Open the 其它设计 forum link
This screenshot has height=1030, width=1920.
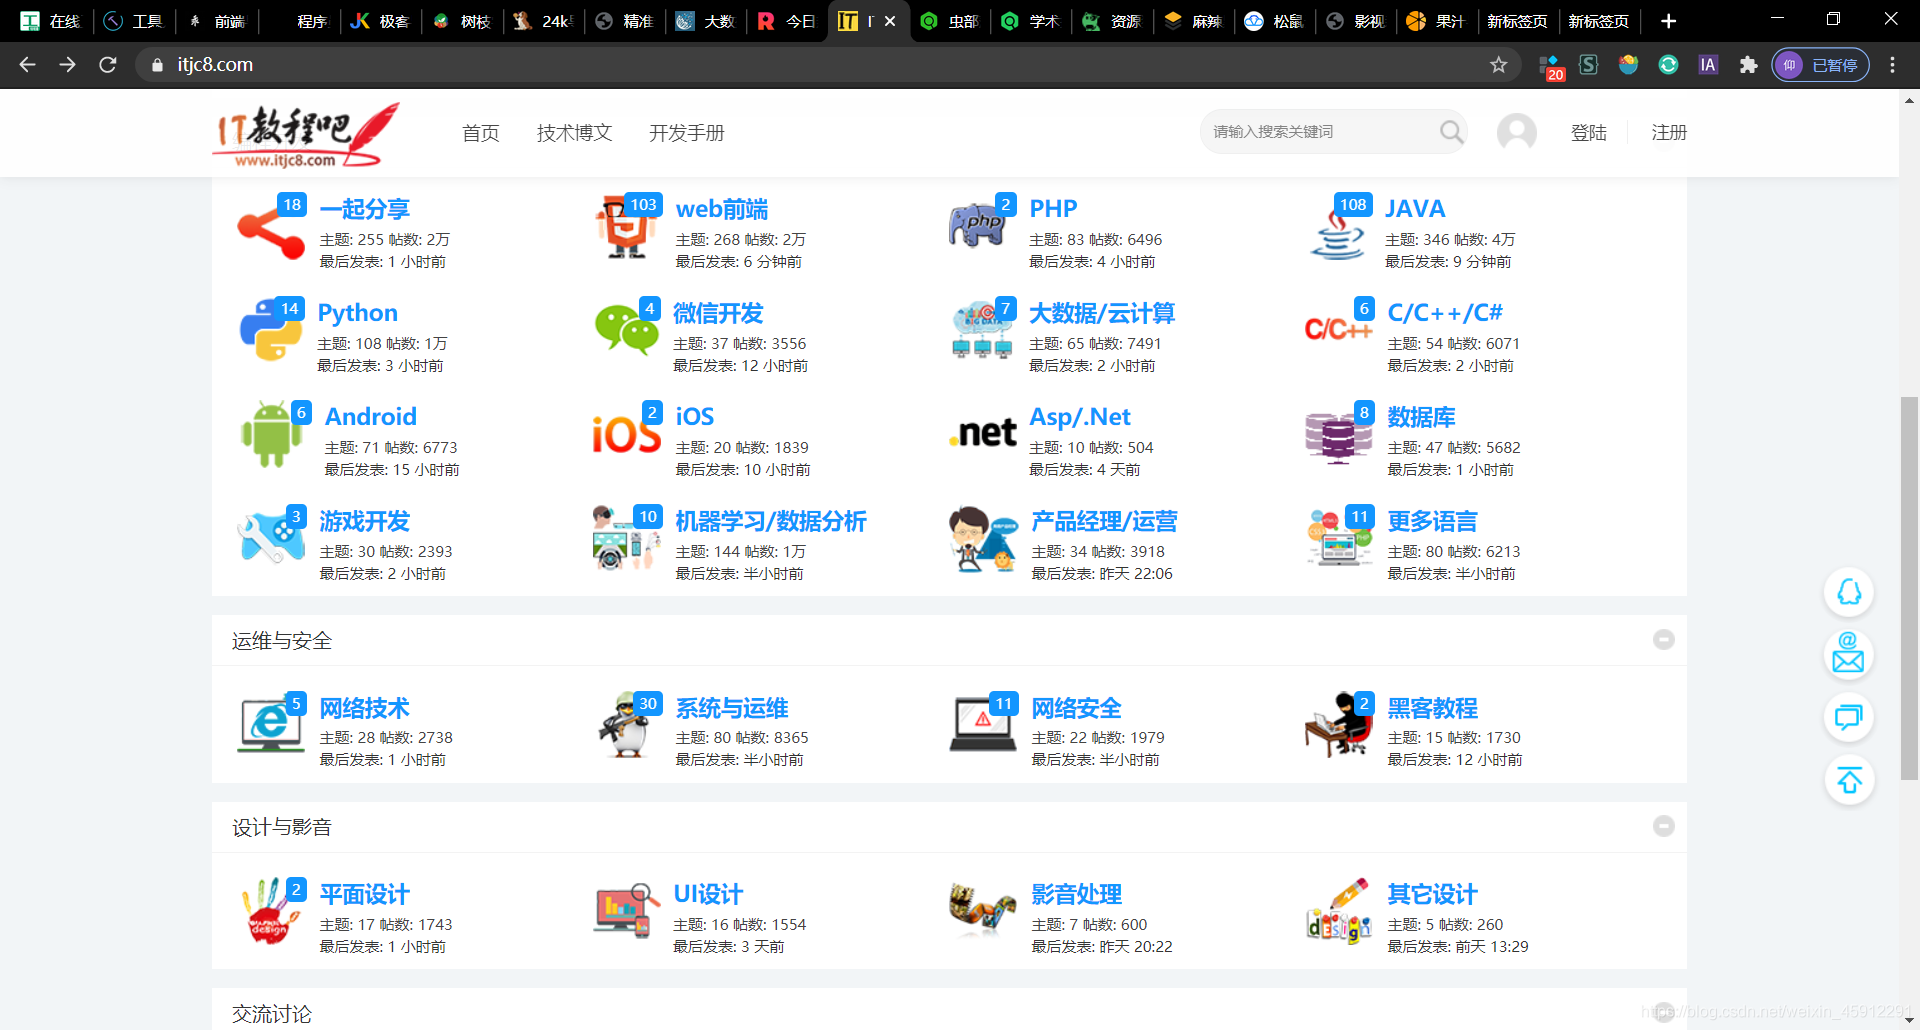(x=1432, y=894)
